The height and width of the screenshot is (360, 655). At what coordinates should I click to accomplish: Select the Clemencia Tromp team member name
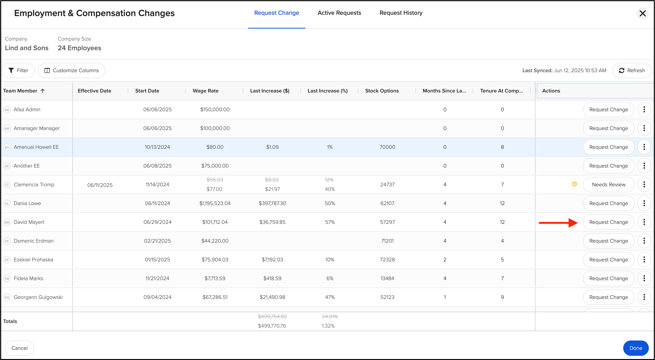click(x=34, y=185)
